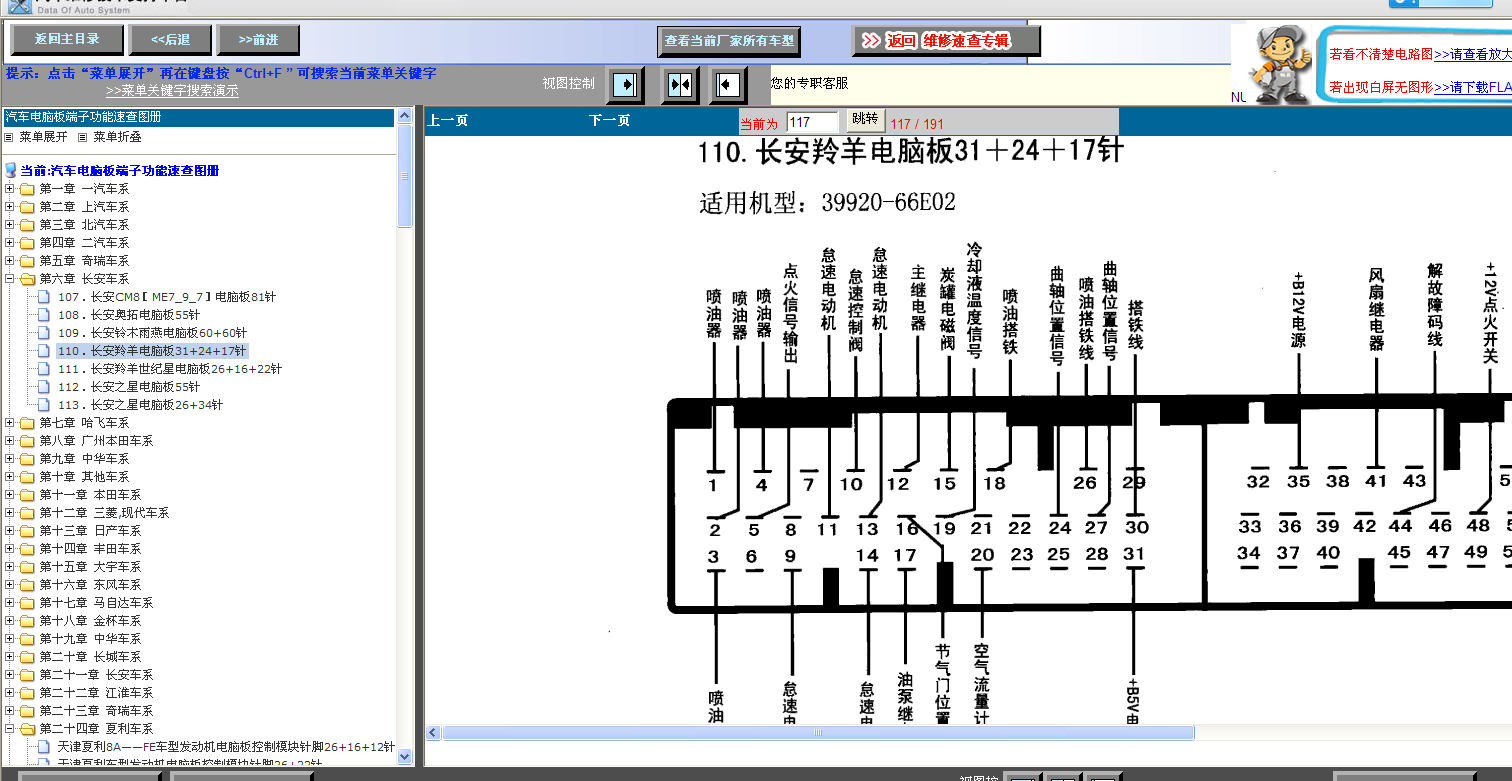Viewport: 1512px width, 781px height.
Task: Expand 第三章 北汽车系 tree node
Action: [10, 225]
